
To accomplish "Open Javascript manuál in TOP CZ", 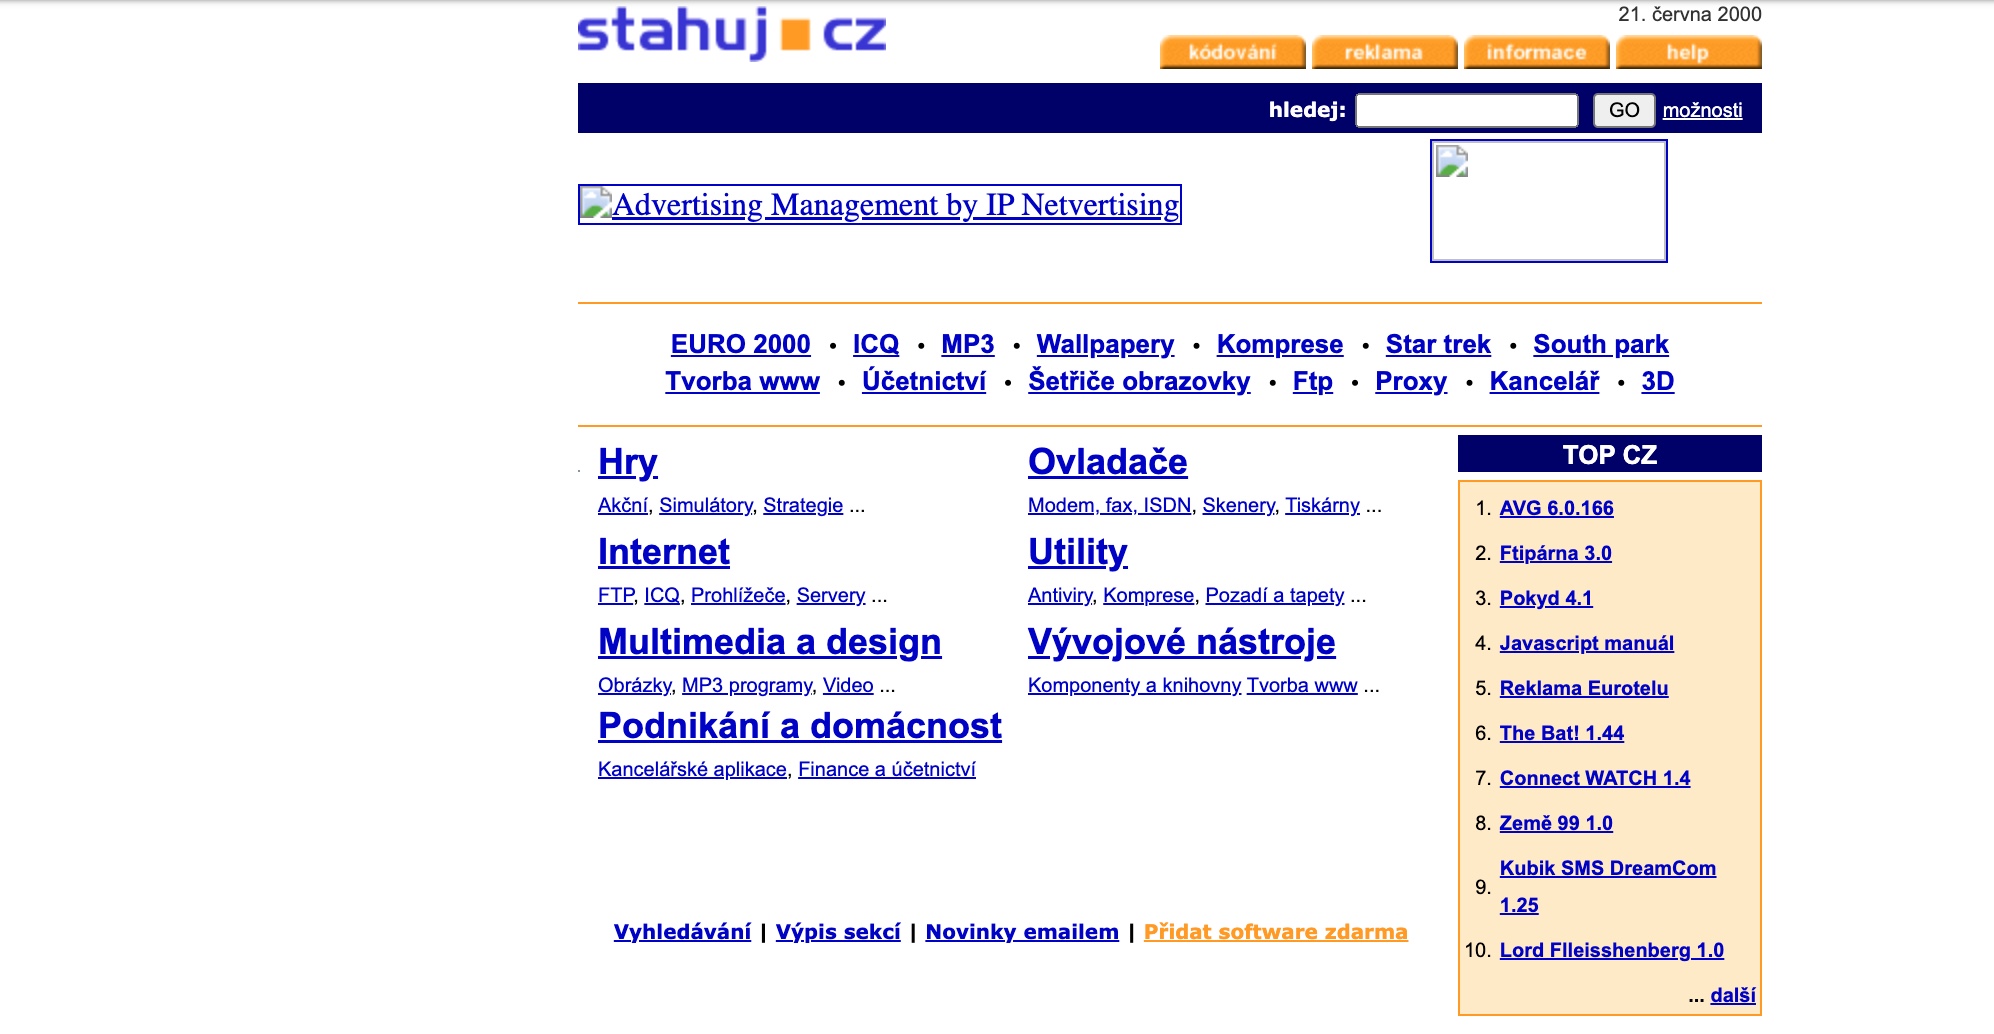I will pos(1587,643).
